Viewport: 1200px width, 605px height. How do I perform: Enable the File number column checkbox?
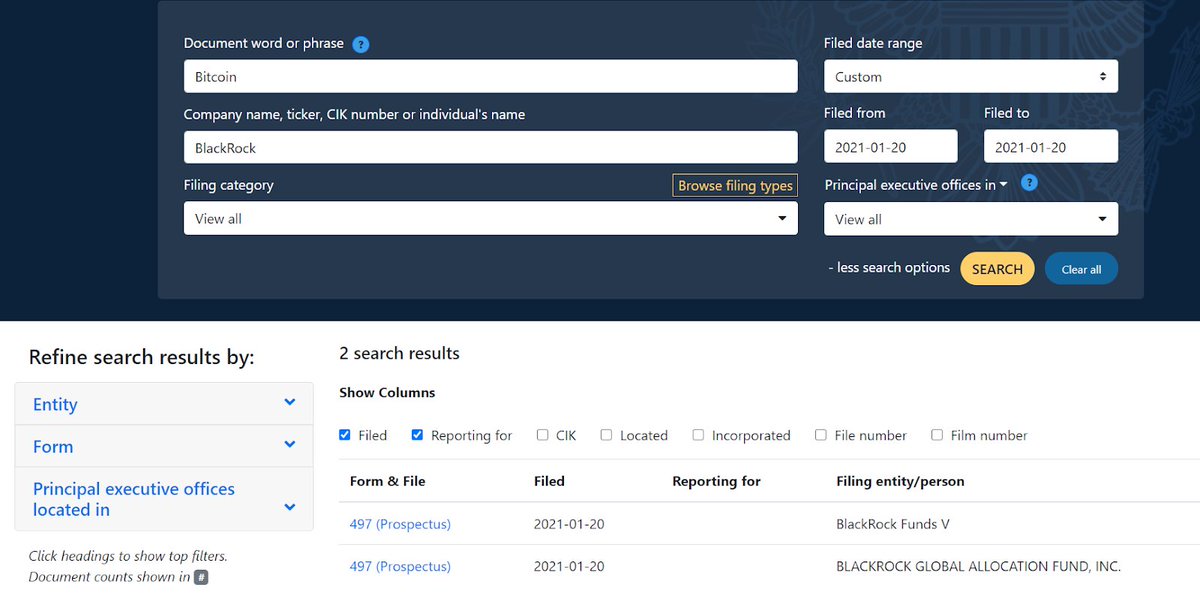click(821, 435)
